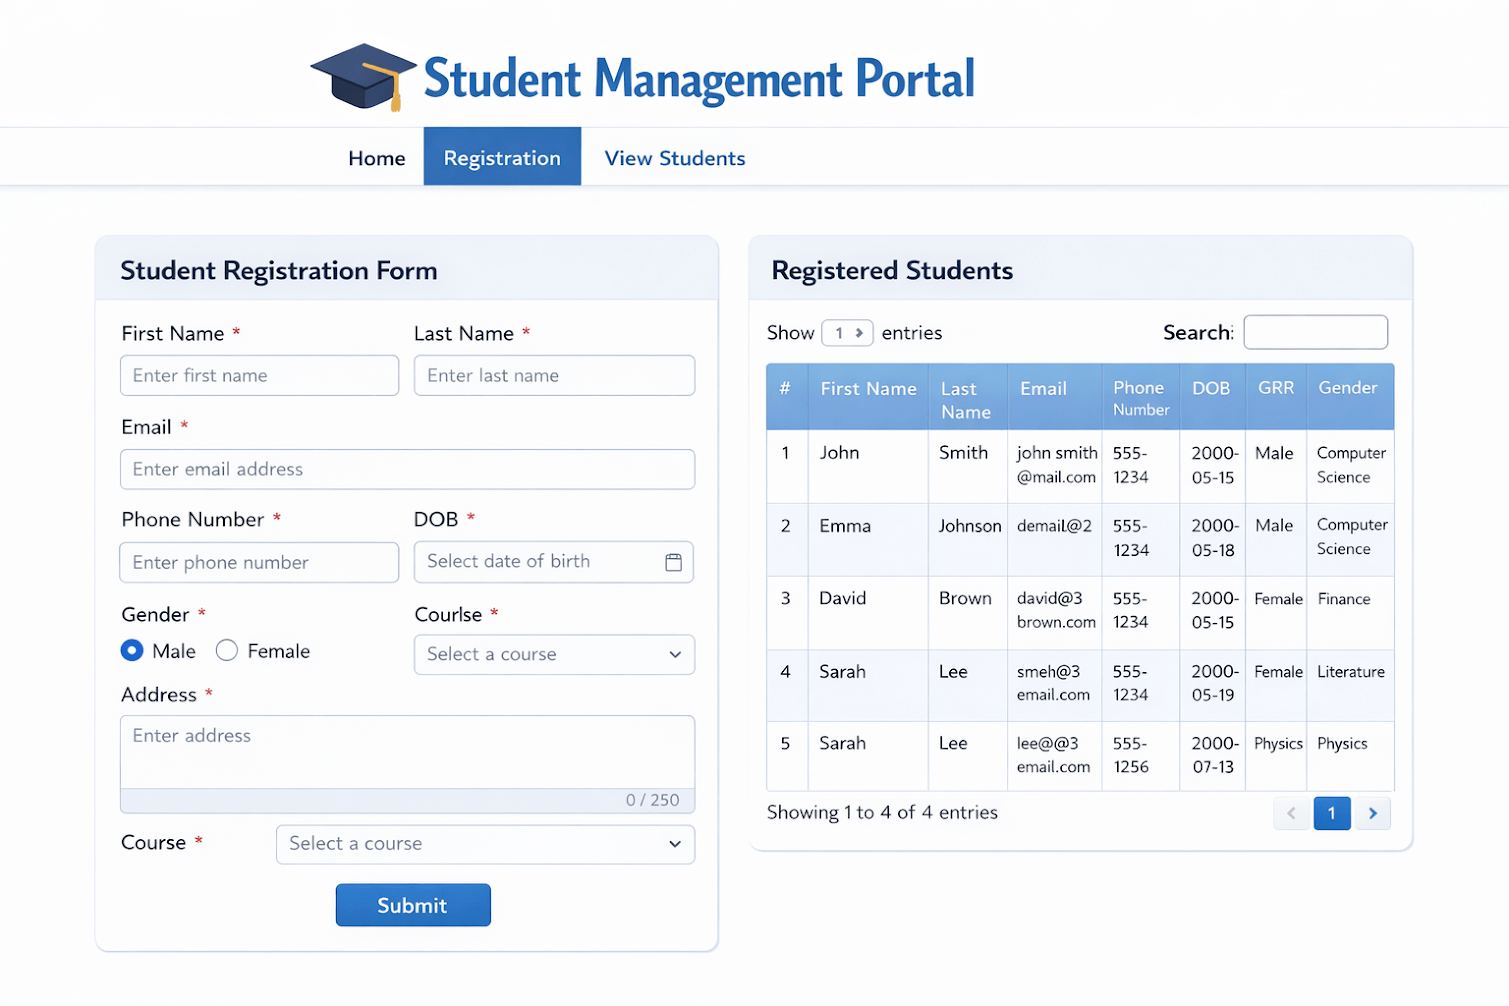Select page 1 in pagination
The image size is (1509, 1006).
click(1332, 813)
